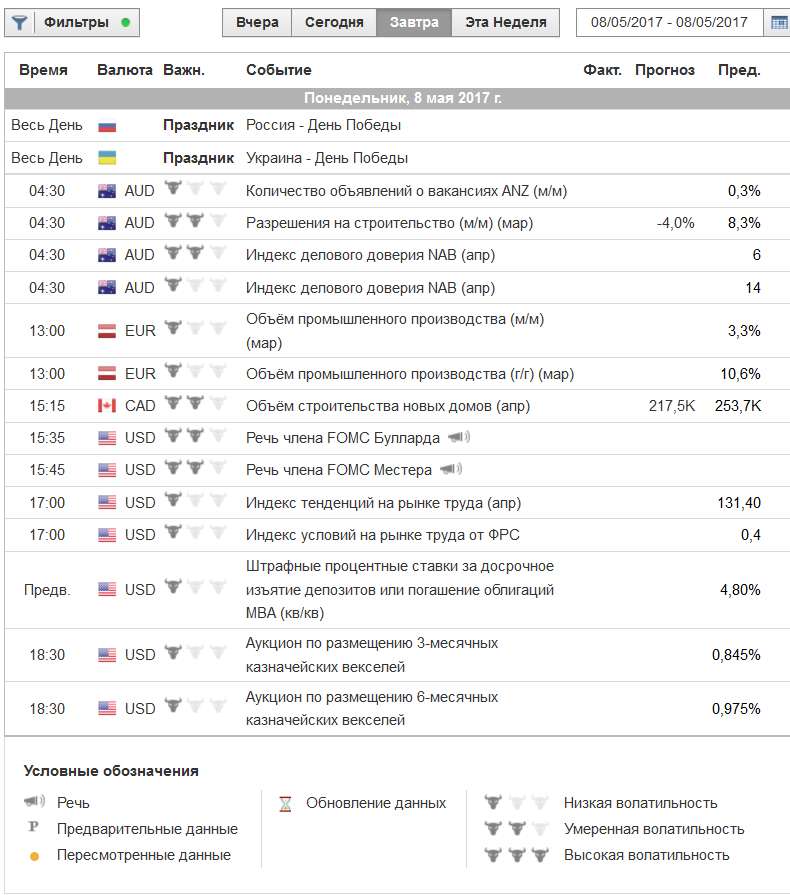Viewport: 790px width, 895px height.
Task: Click volatility bulls in ANZ vacancies row
Action: 195,188
